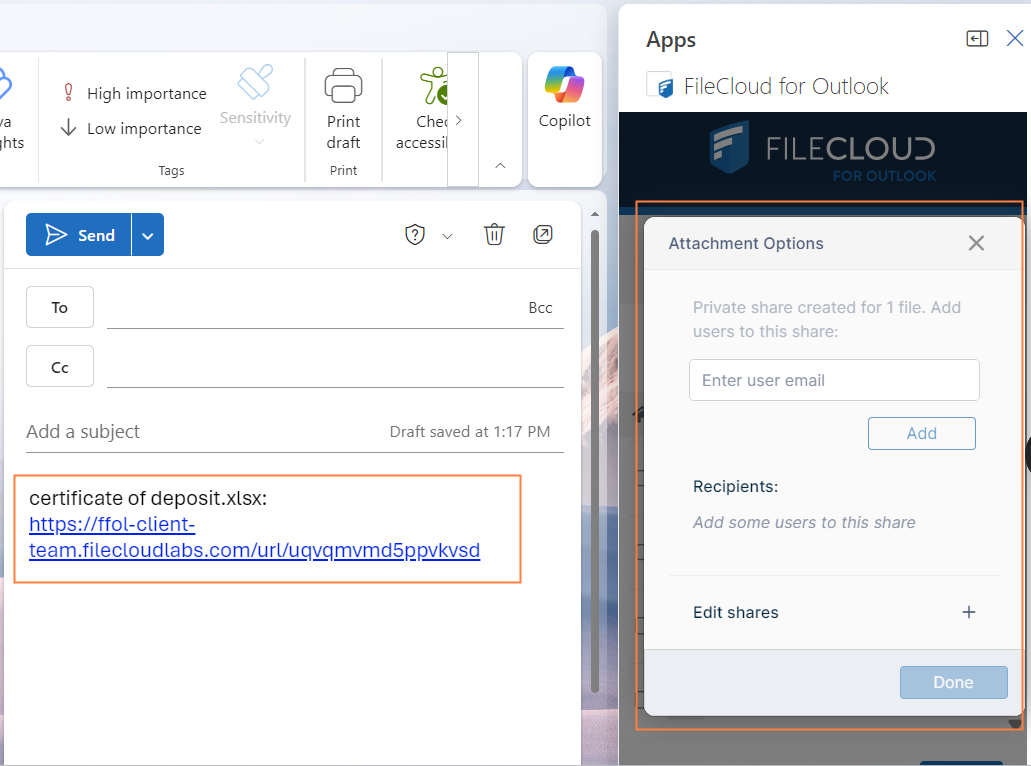
Task: Show more ribbon commands chevron
Action: pyautogui.click(x=459, y=120)
